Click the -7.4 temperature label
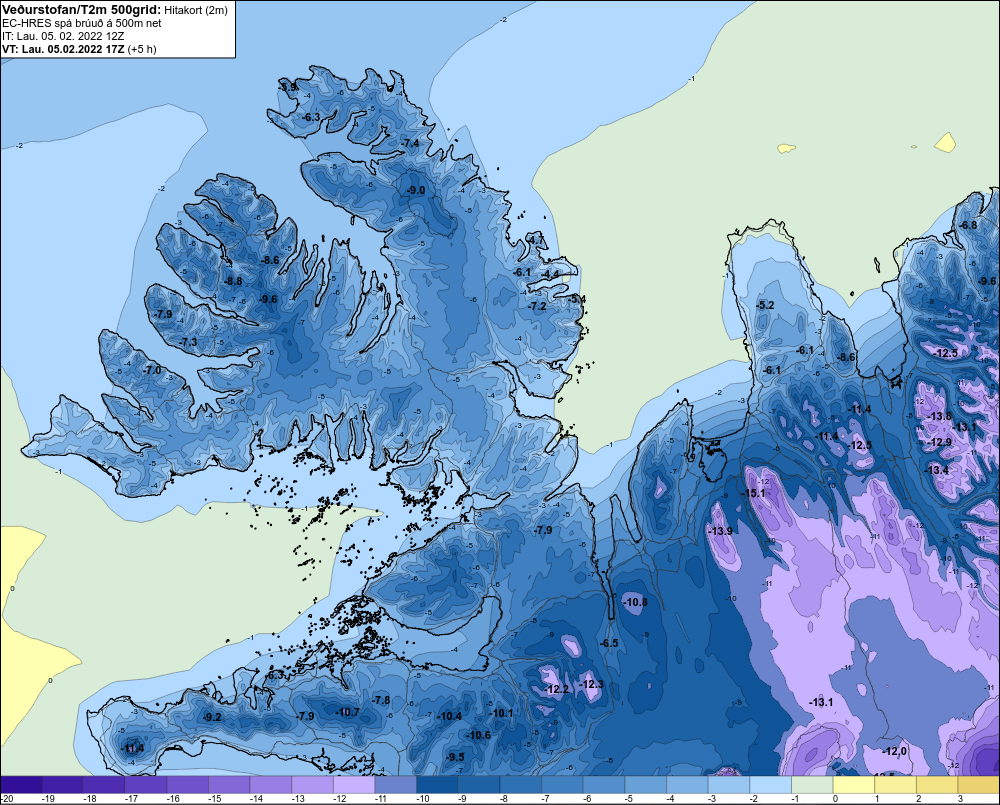The height and width of the screenshot is (805, 1000). click(411, 143)
